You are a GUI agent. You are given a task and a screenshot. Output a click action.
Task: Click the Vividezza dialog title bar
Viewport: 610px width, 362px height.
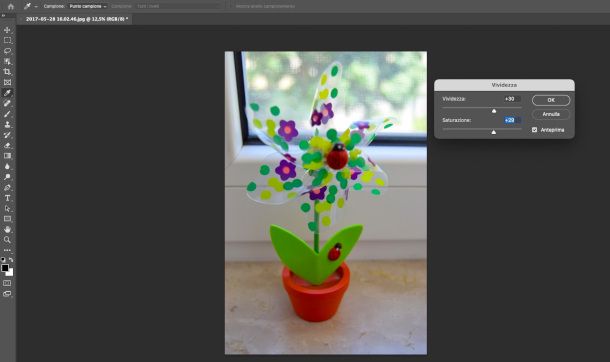pos(504,85)
